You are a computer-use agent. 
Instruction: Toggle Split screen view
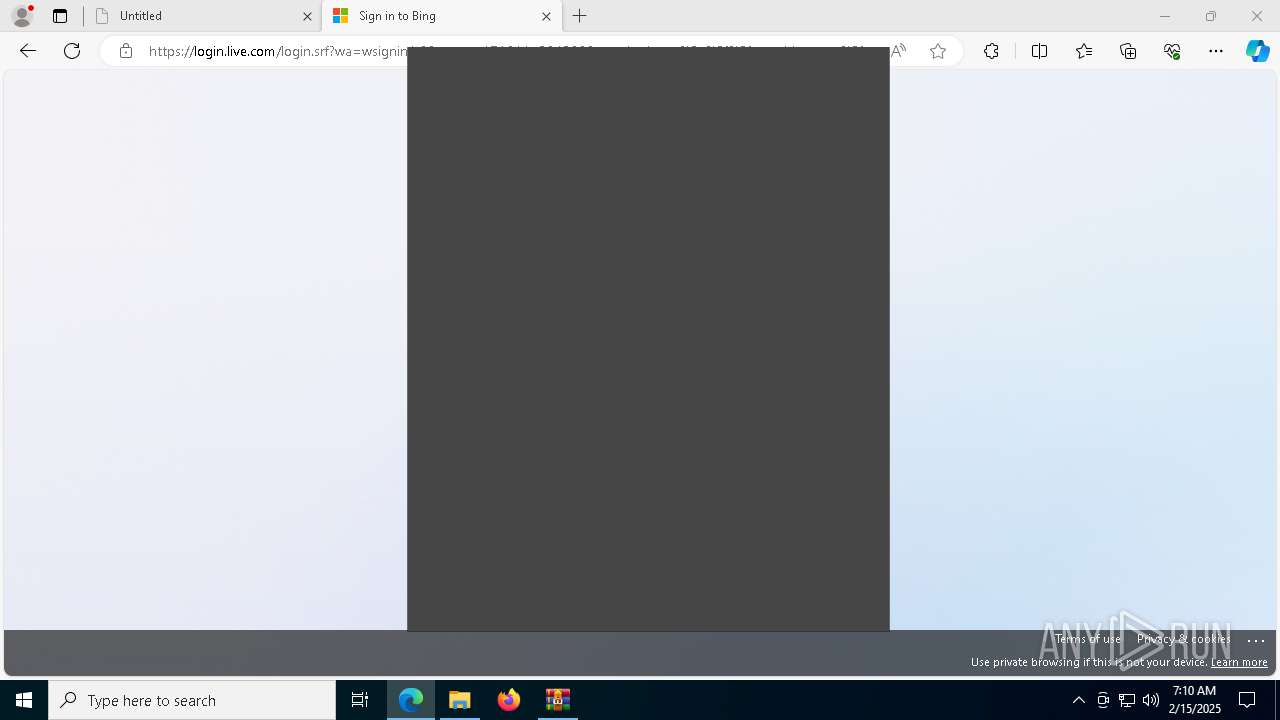click(1039, 51)
